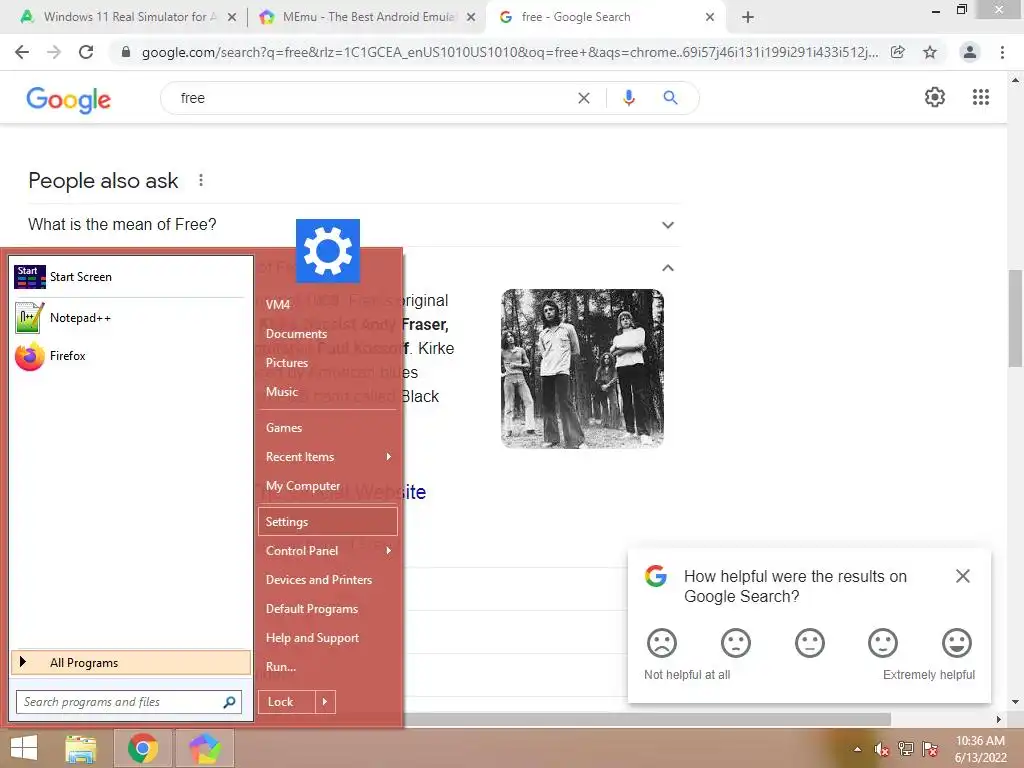
Task: Click muted volume tray icon
Action: (x=882, y=749)
